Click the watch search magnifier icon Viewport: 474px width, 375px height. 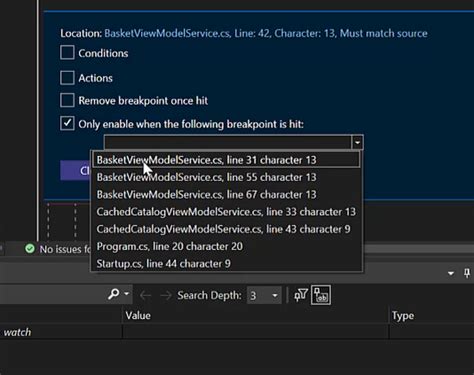(113, 294)
